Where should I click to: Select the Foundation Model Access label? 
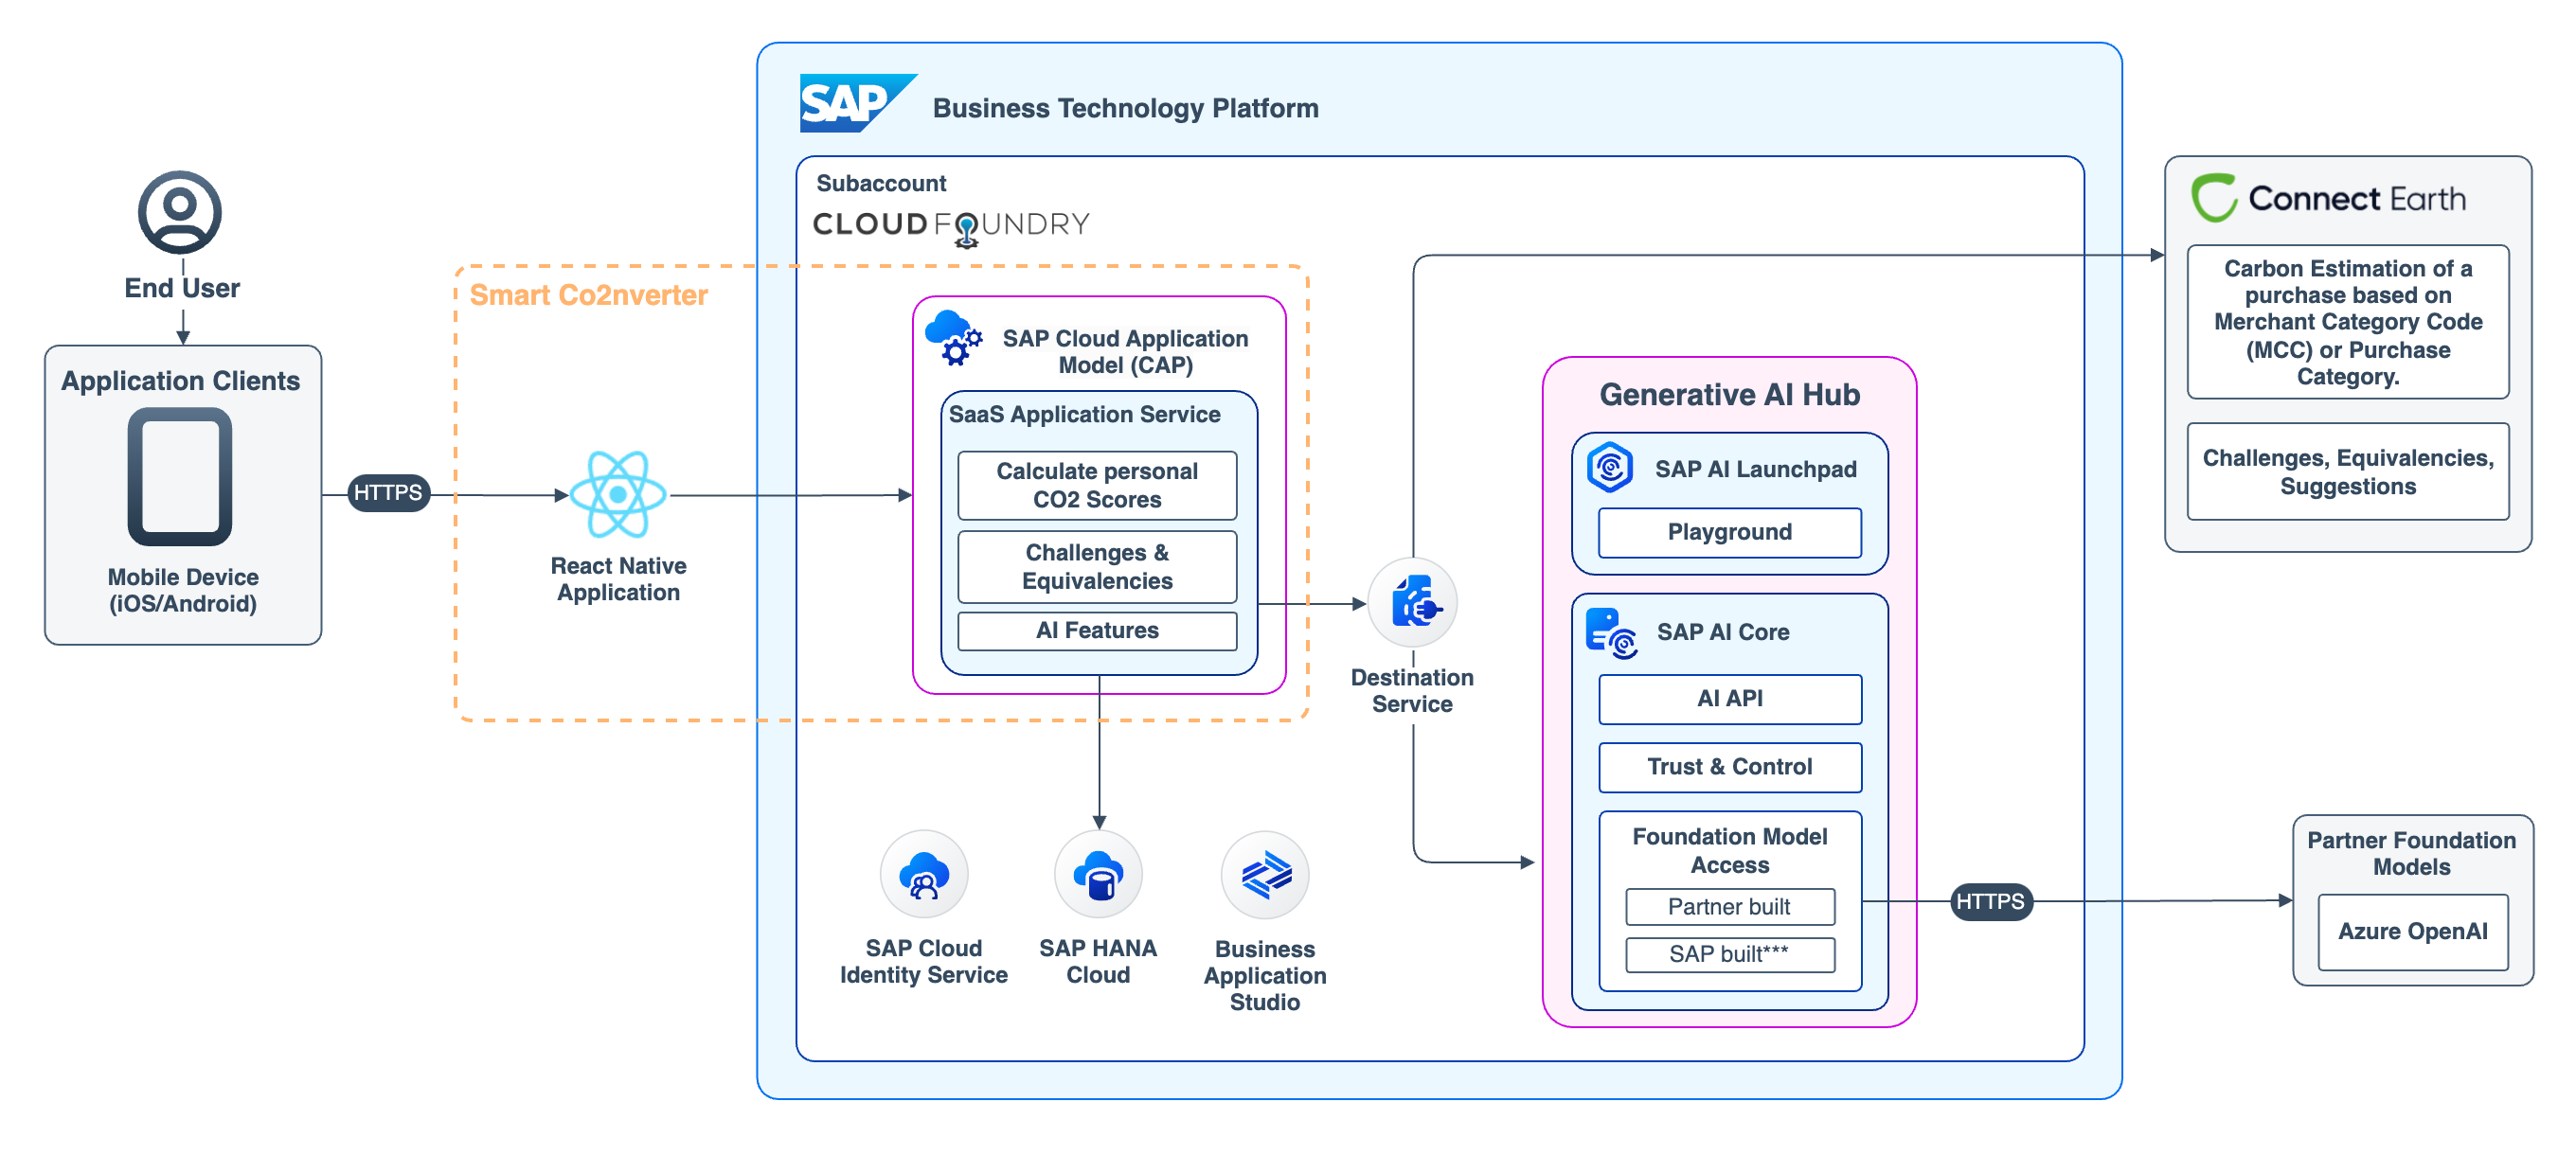click(1729, 850)
